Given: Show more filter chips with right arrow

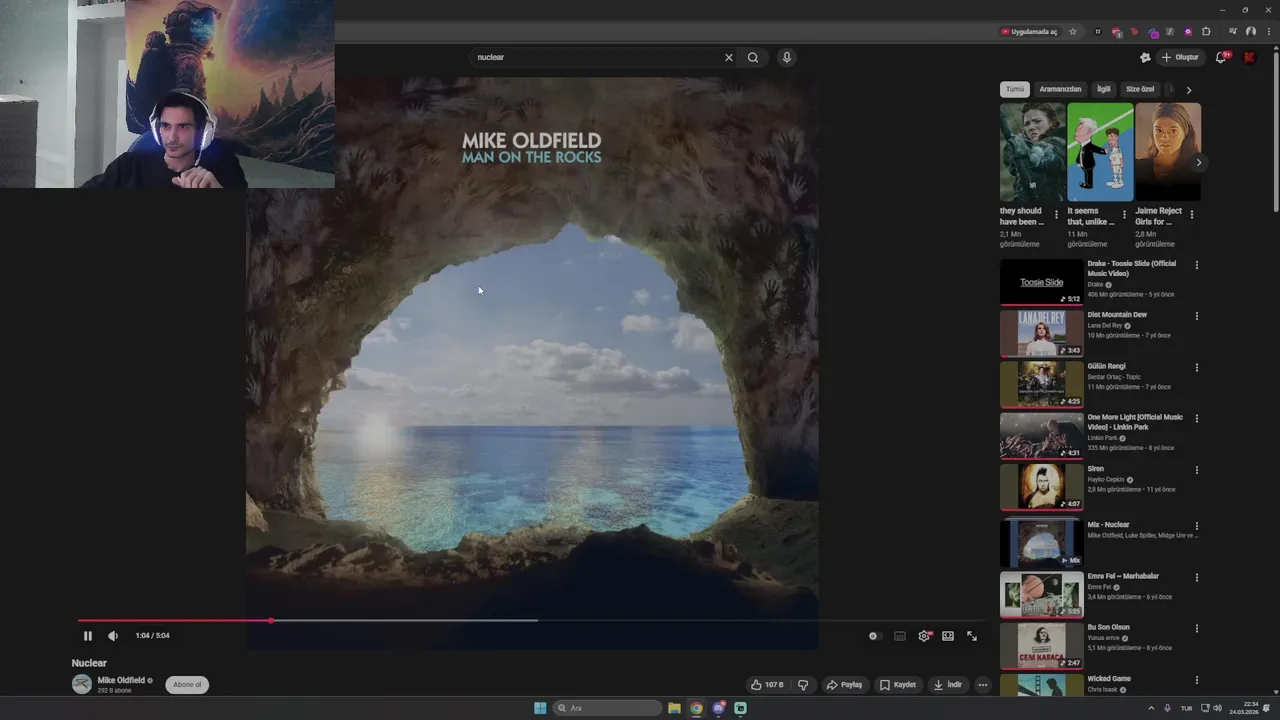Looking at the screenshot, I should [x=1188, y=90].
